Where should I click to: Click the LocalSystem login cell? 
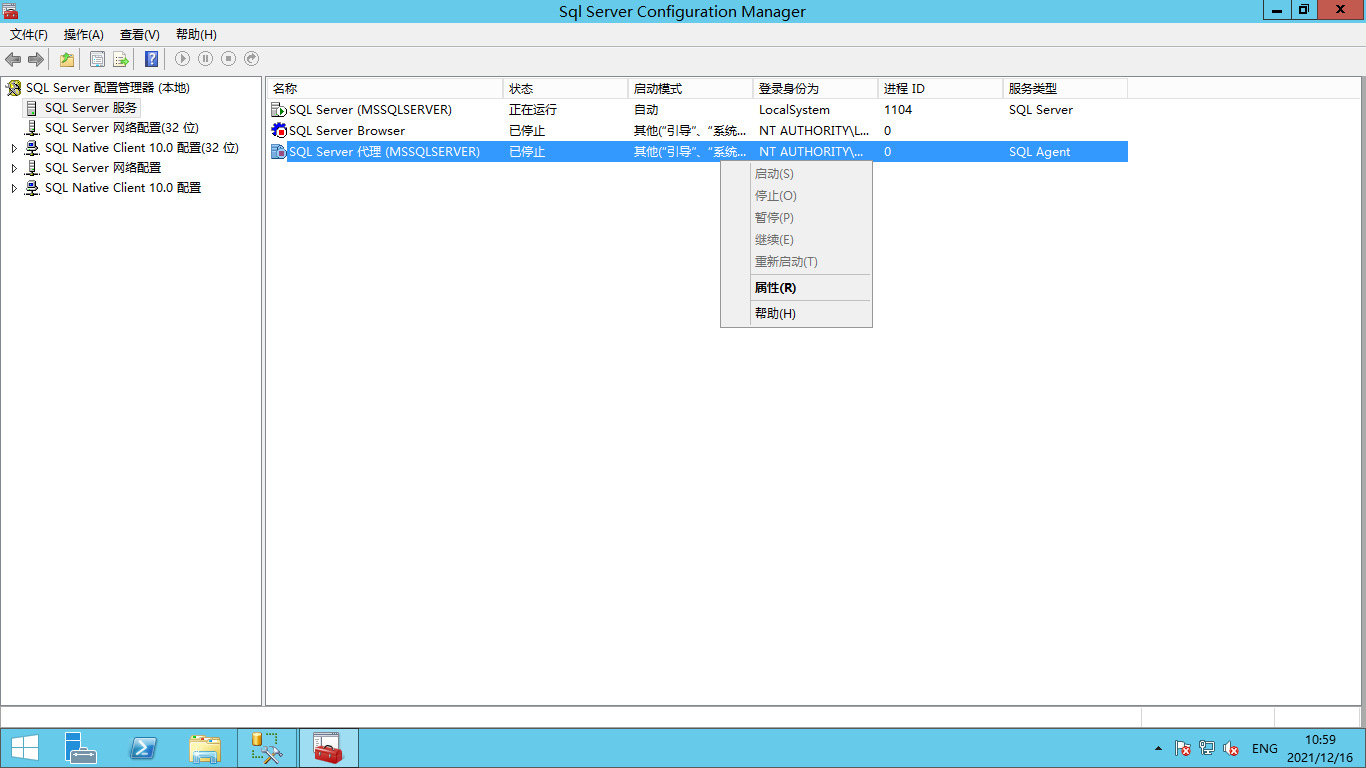(x=794, y=110)
